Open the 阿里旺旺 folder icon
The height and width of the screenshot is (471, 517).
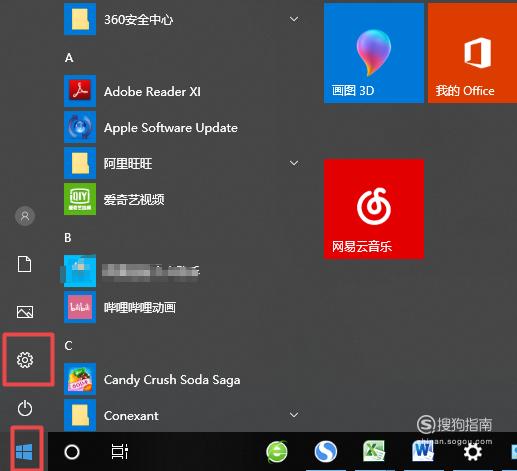pyautogui.click(x=80, y=163)
